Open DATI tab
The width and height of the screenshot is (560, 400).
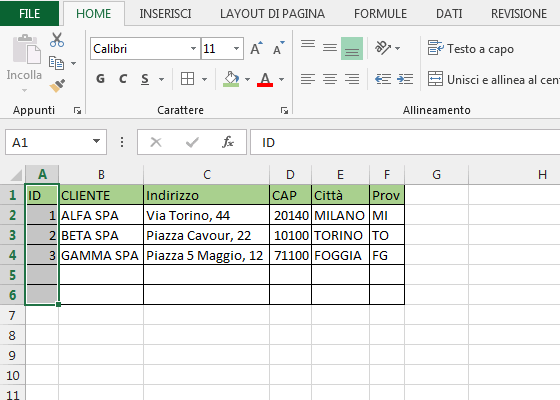[449, 14]
